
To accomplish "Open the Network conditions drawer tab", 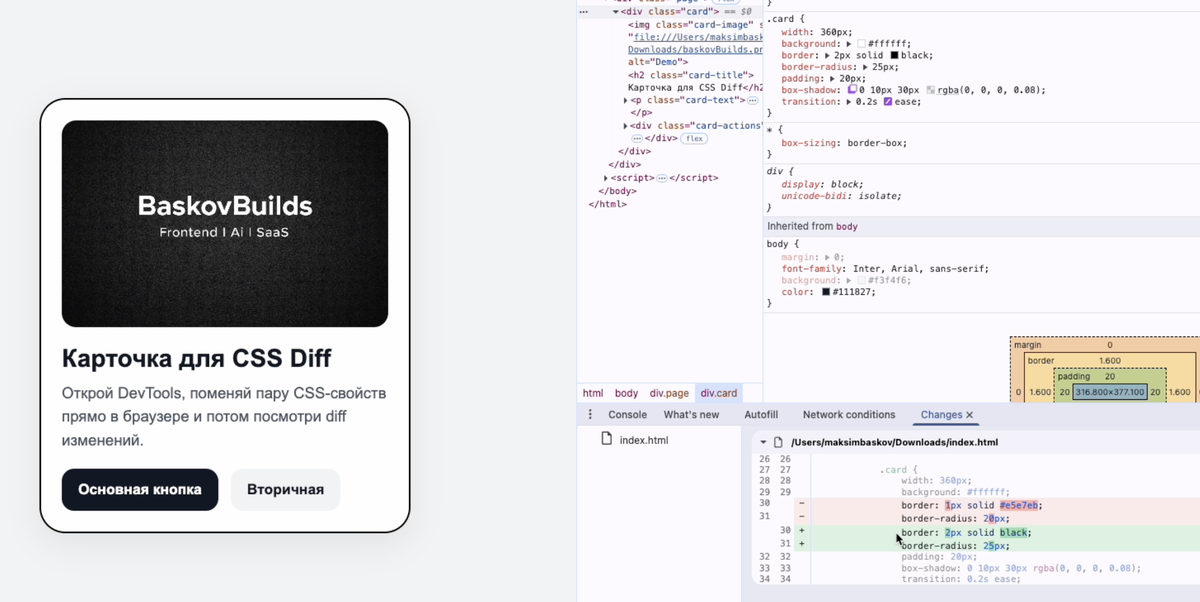I will click(849, 414).
